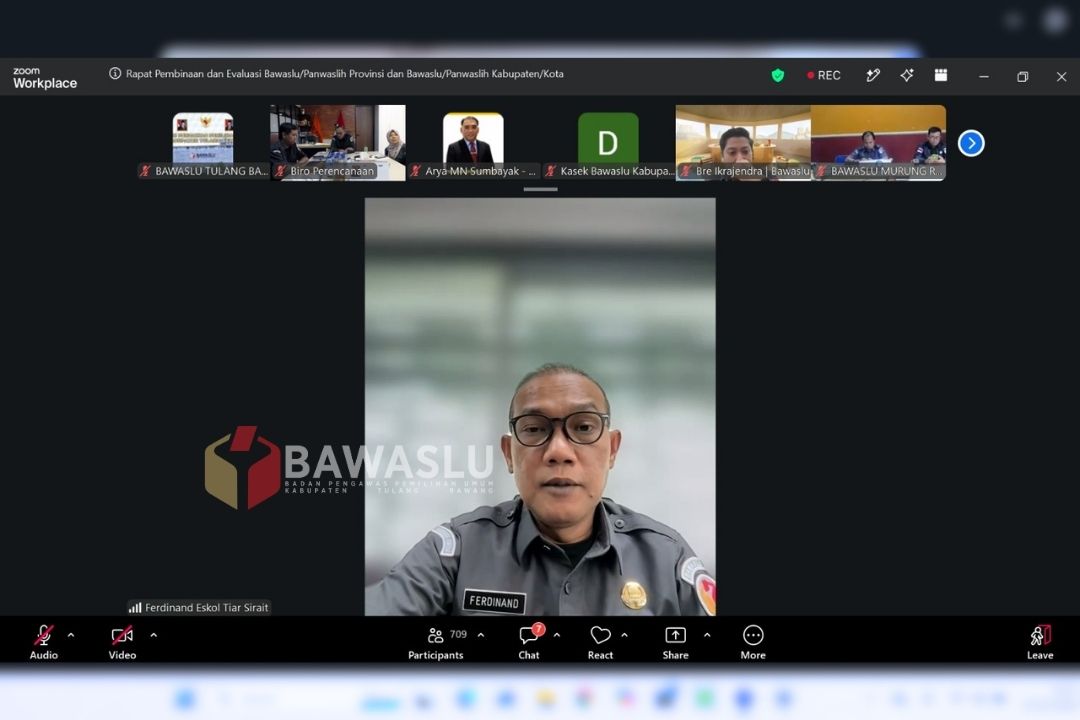Click the REC recording indicator
This screenshot has height=720, width=1080.
click(824, 76)
